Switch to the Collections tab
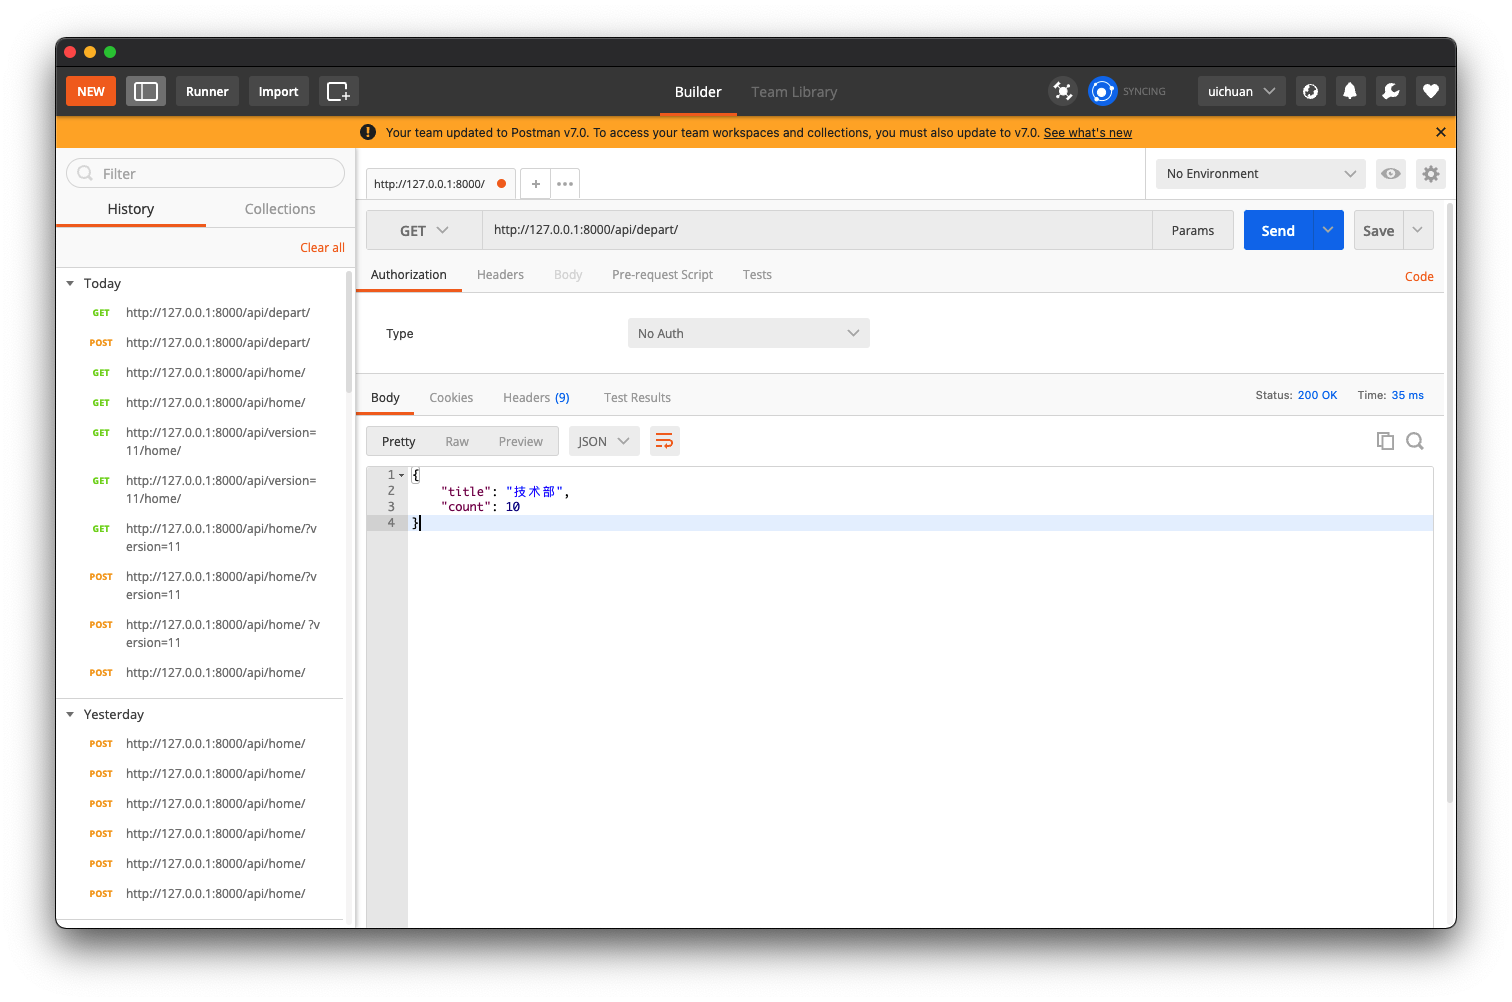Viewport: 1512px width, 1002px height. click(x=280, y=209)
